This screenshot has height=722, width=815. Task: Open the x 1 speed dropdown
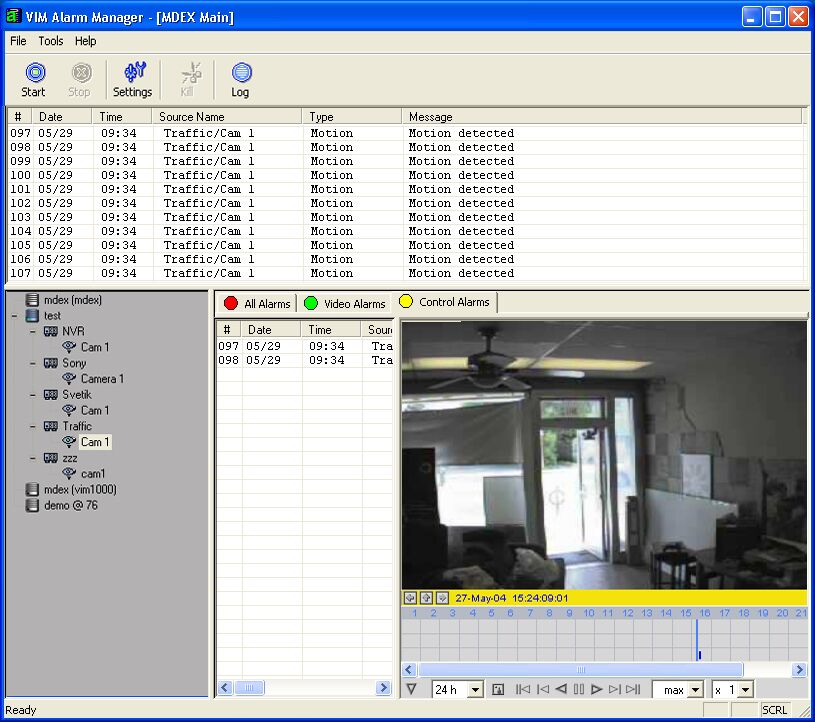(x=745, y=690)
